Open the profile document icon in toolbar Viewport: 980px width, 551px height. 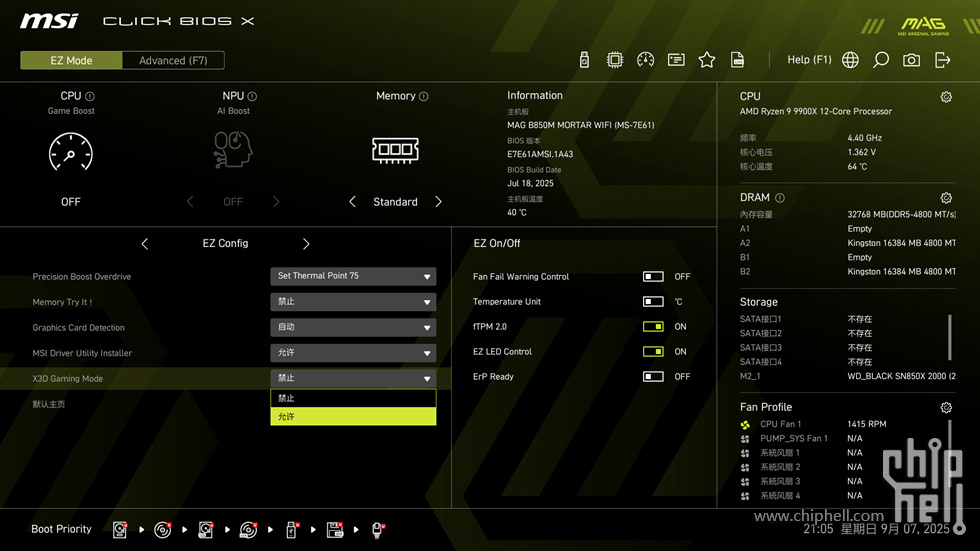(738, 60)
